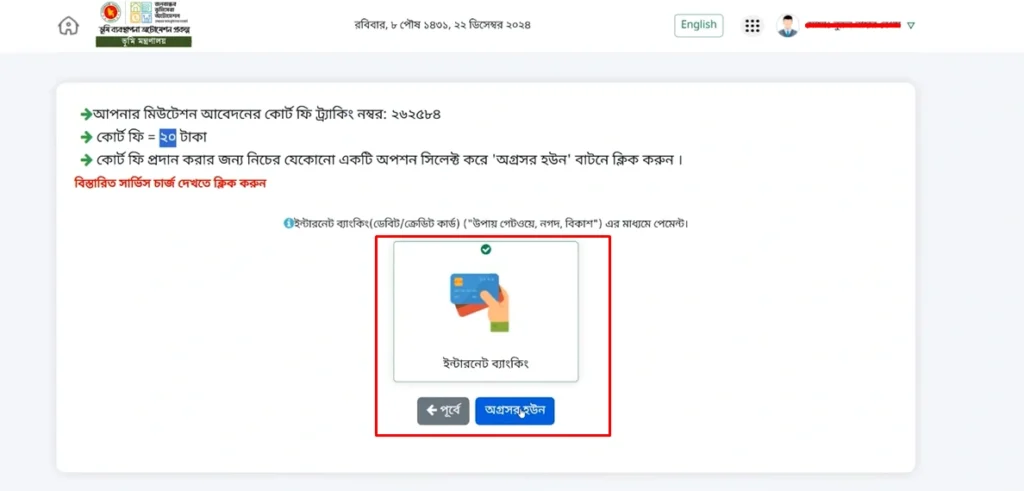1024x491 pixels.
Task: Click the land management automation logo
Action: coord(159,13)
